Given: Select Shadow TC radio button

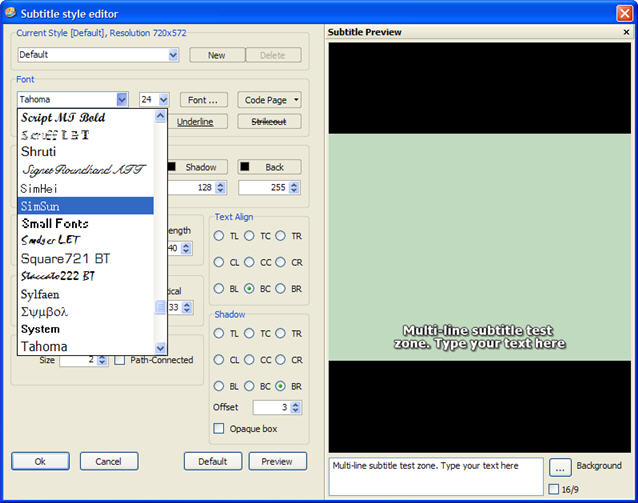Looking at the screenshot, I should [x=249, y=333].
